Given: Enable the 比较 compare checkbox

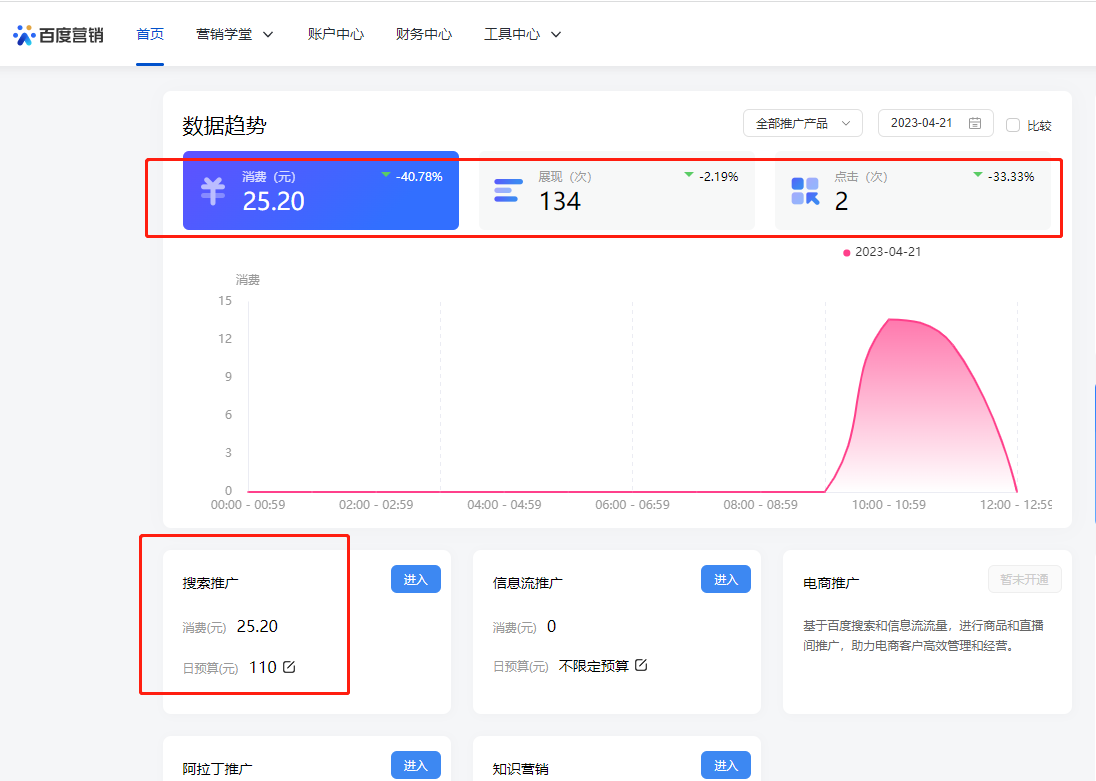Looking at the screenshot, I should point(1013,125).
